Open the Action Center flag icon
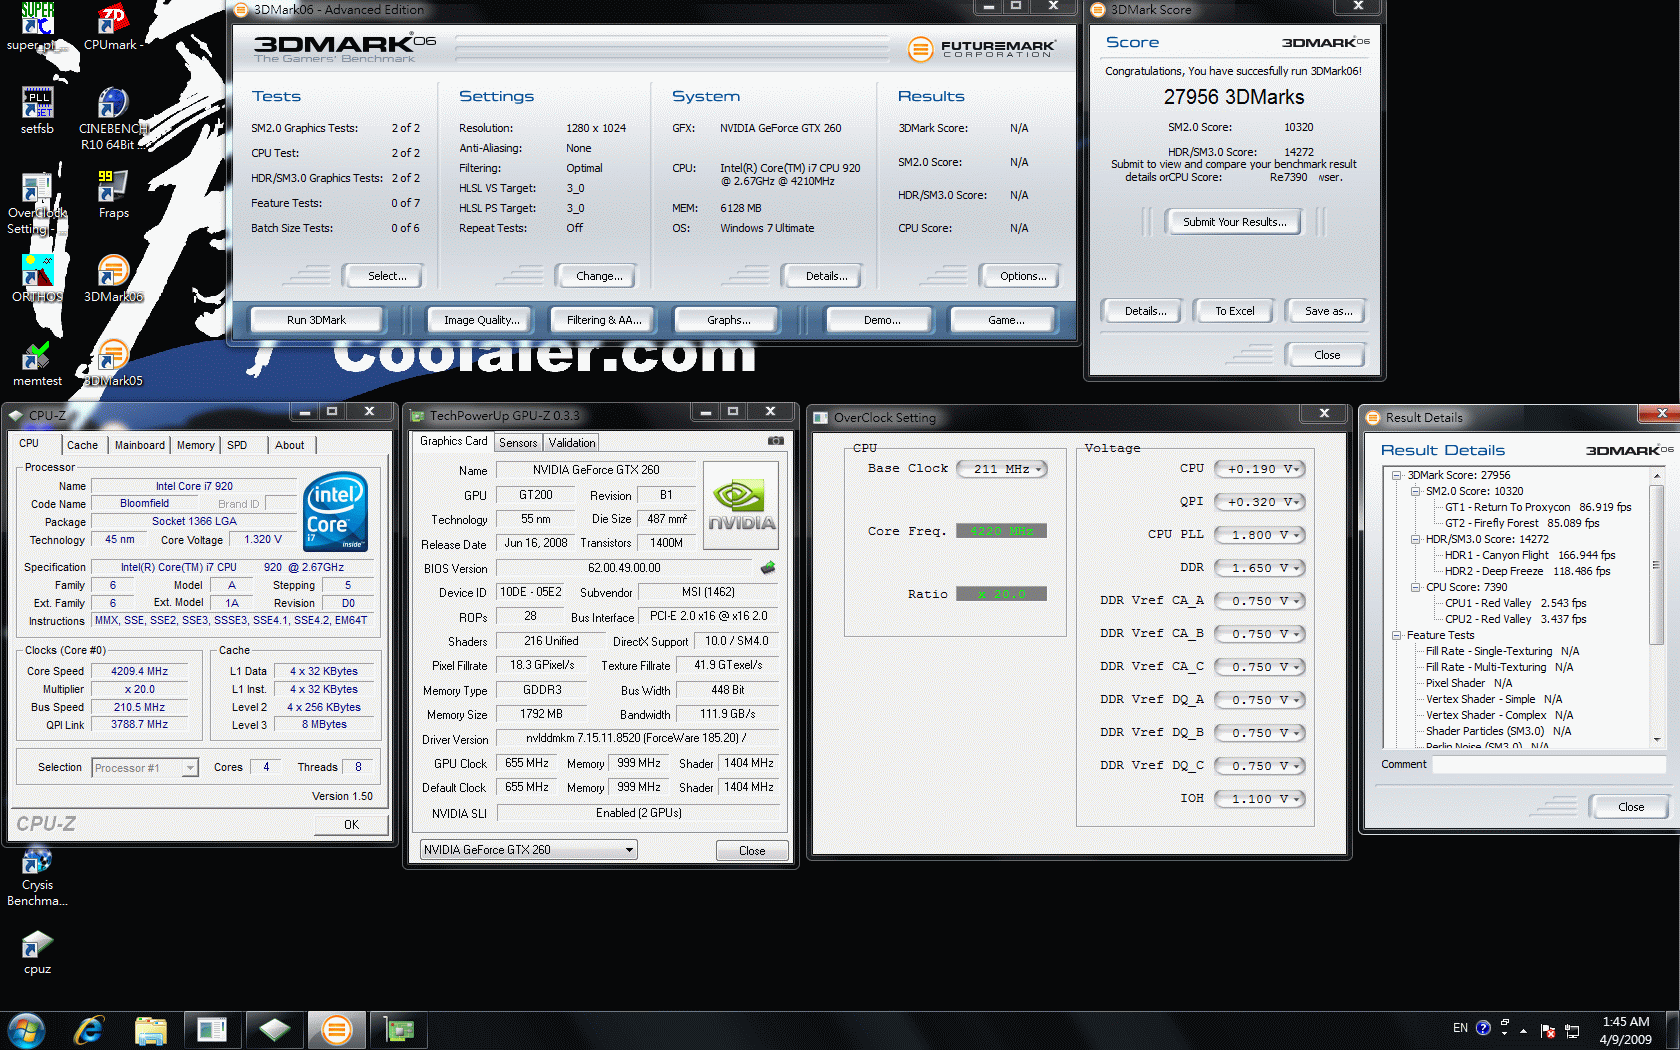Screen dimensions: 1680x1050 (1548, 1030)
